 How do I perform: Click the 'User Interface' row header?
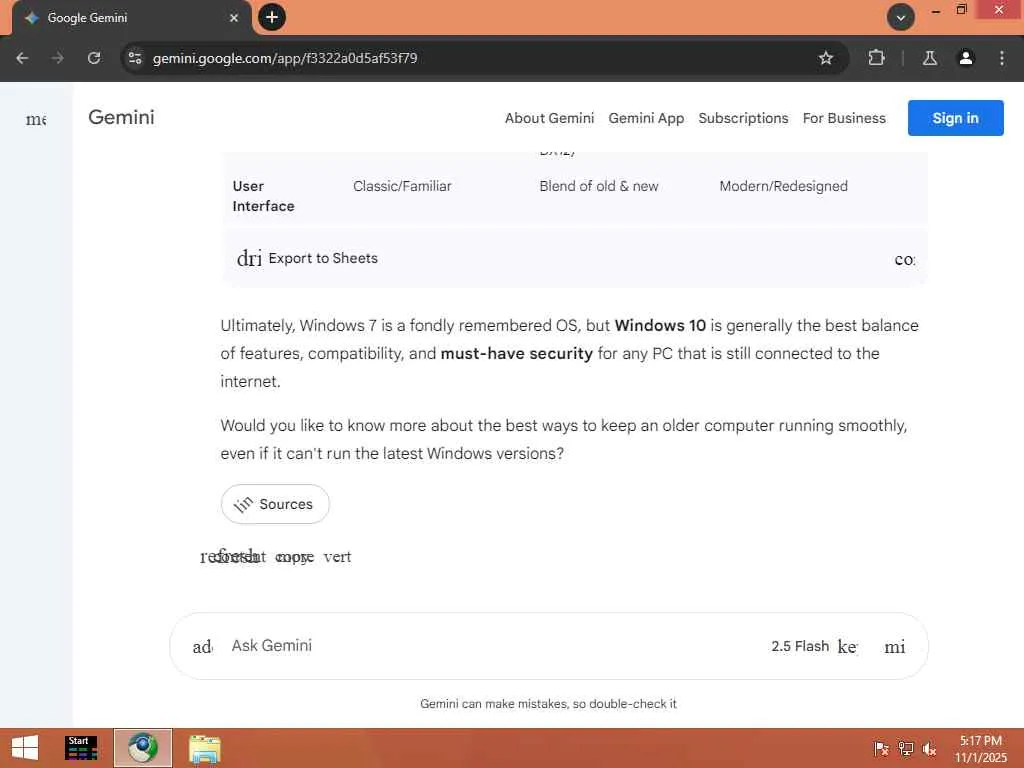[263, 196]
